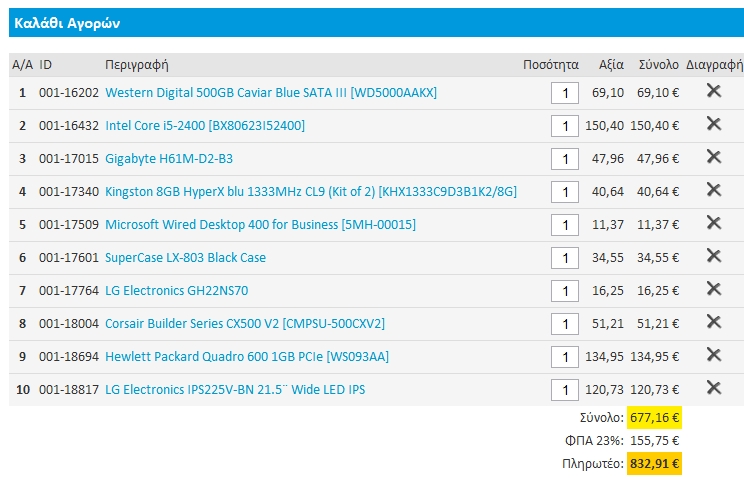Click product ID 001-18694
Image resolution: width=744 pixels, height=478 pixels.
pyautogui.click(x=69, y=356)
